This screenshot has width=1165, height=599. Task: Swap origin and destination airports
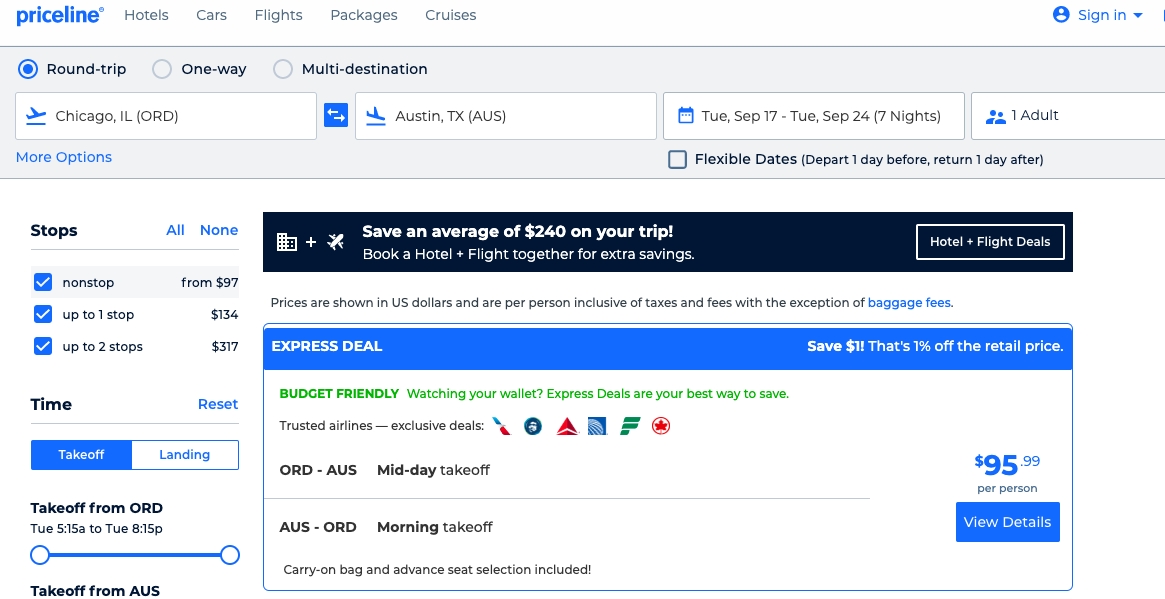336,115
